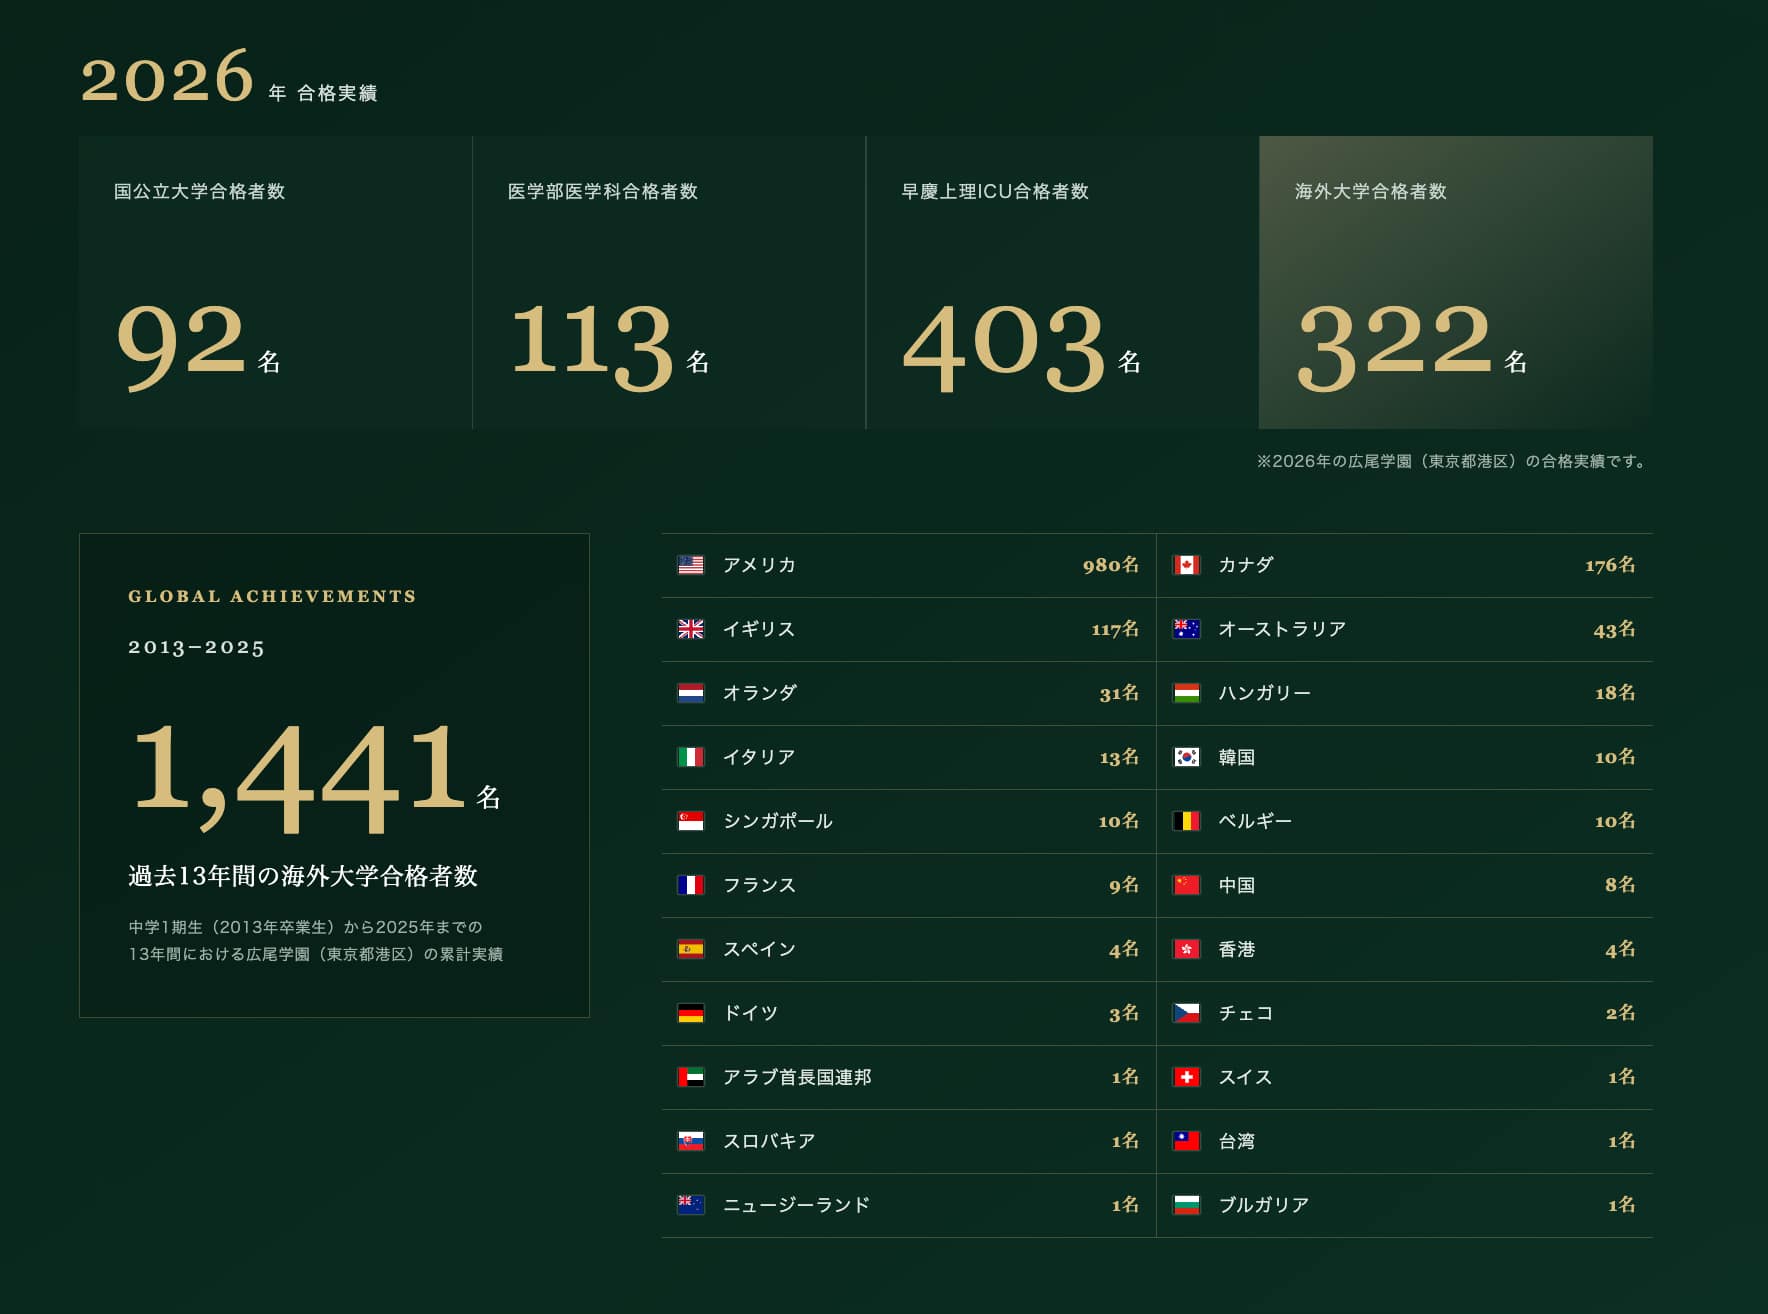
Task: Click the New Zealand flag icon
Action: coord(691,1205)
